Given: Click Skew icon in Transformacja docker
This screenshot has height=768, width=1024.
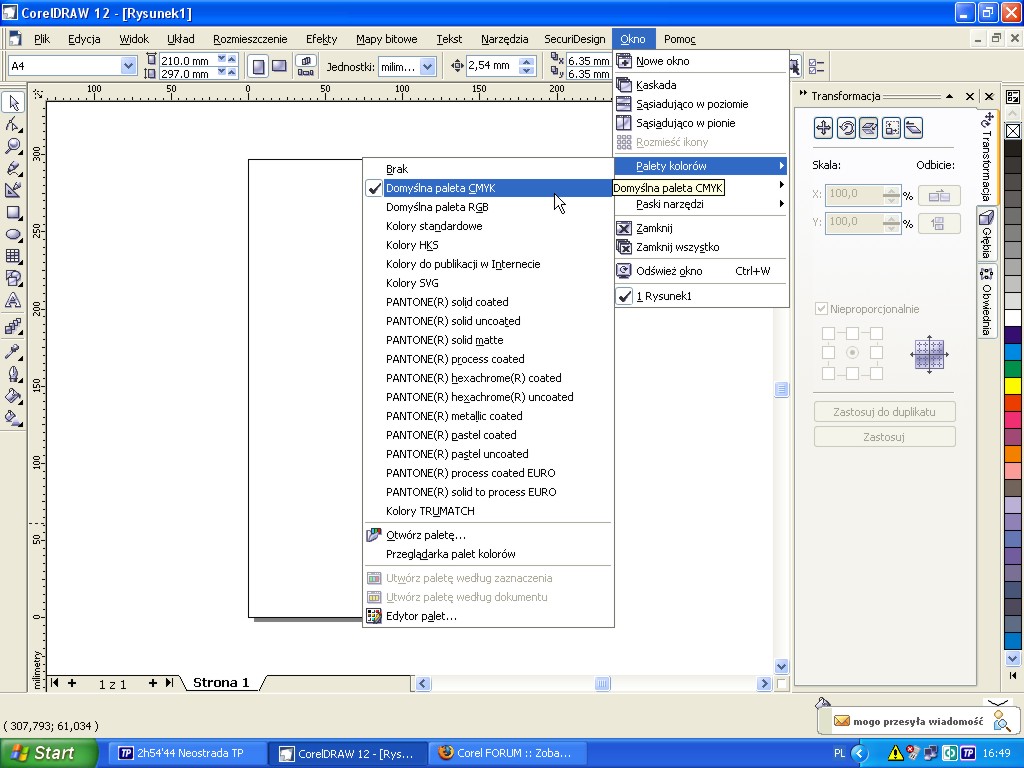Looking at the screenshot, I should (913, 128).
